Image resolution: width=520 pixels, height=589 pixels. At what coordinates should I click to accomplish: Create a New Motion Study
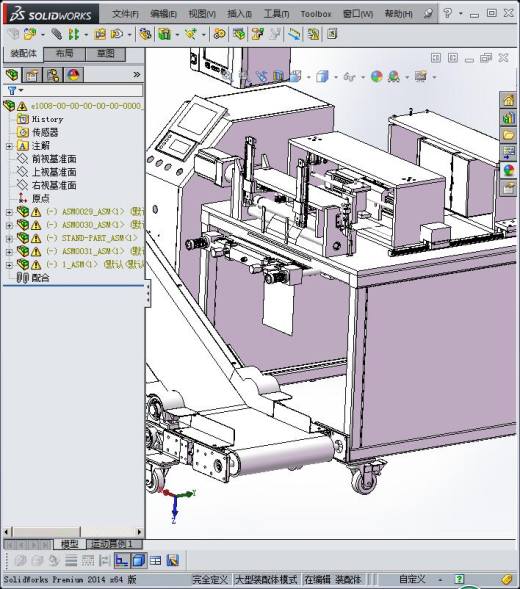(x=220, y=34)
